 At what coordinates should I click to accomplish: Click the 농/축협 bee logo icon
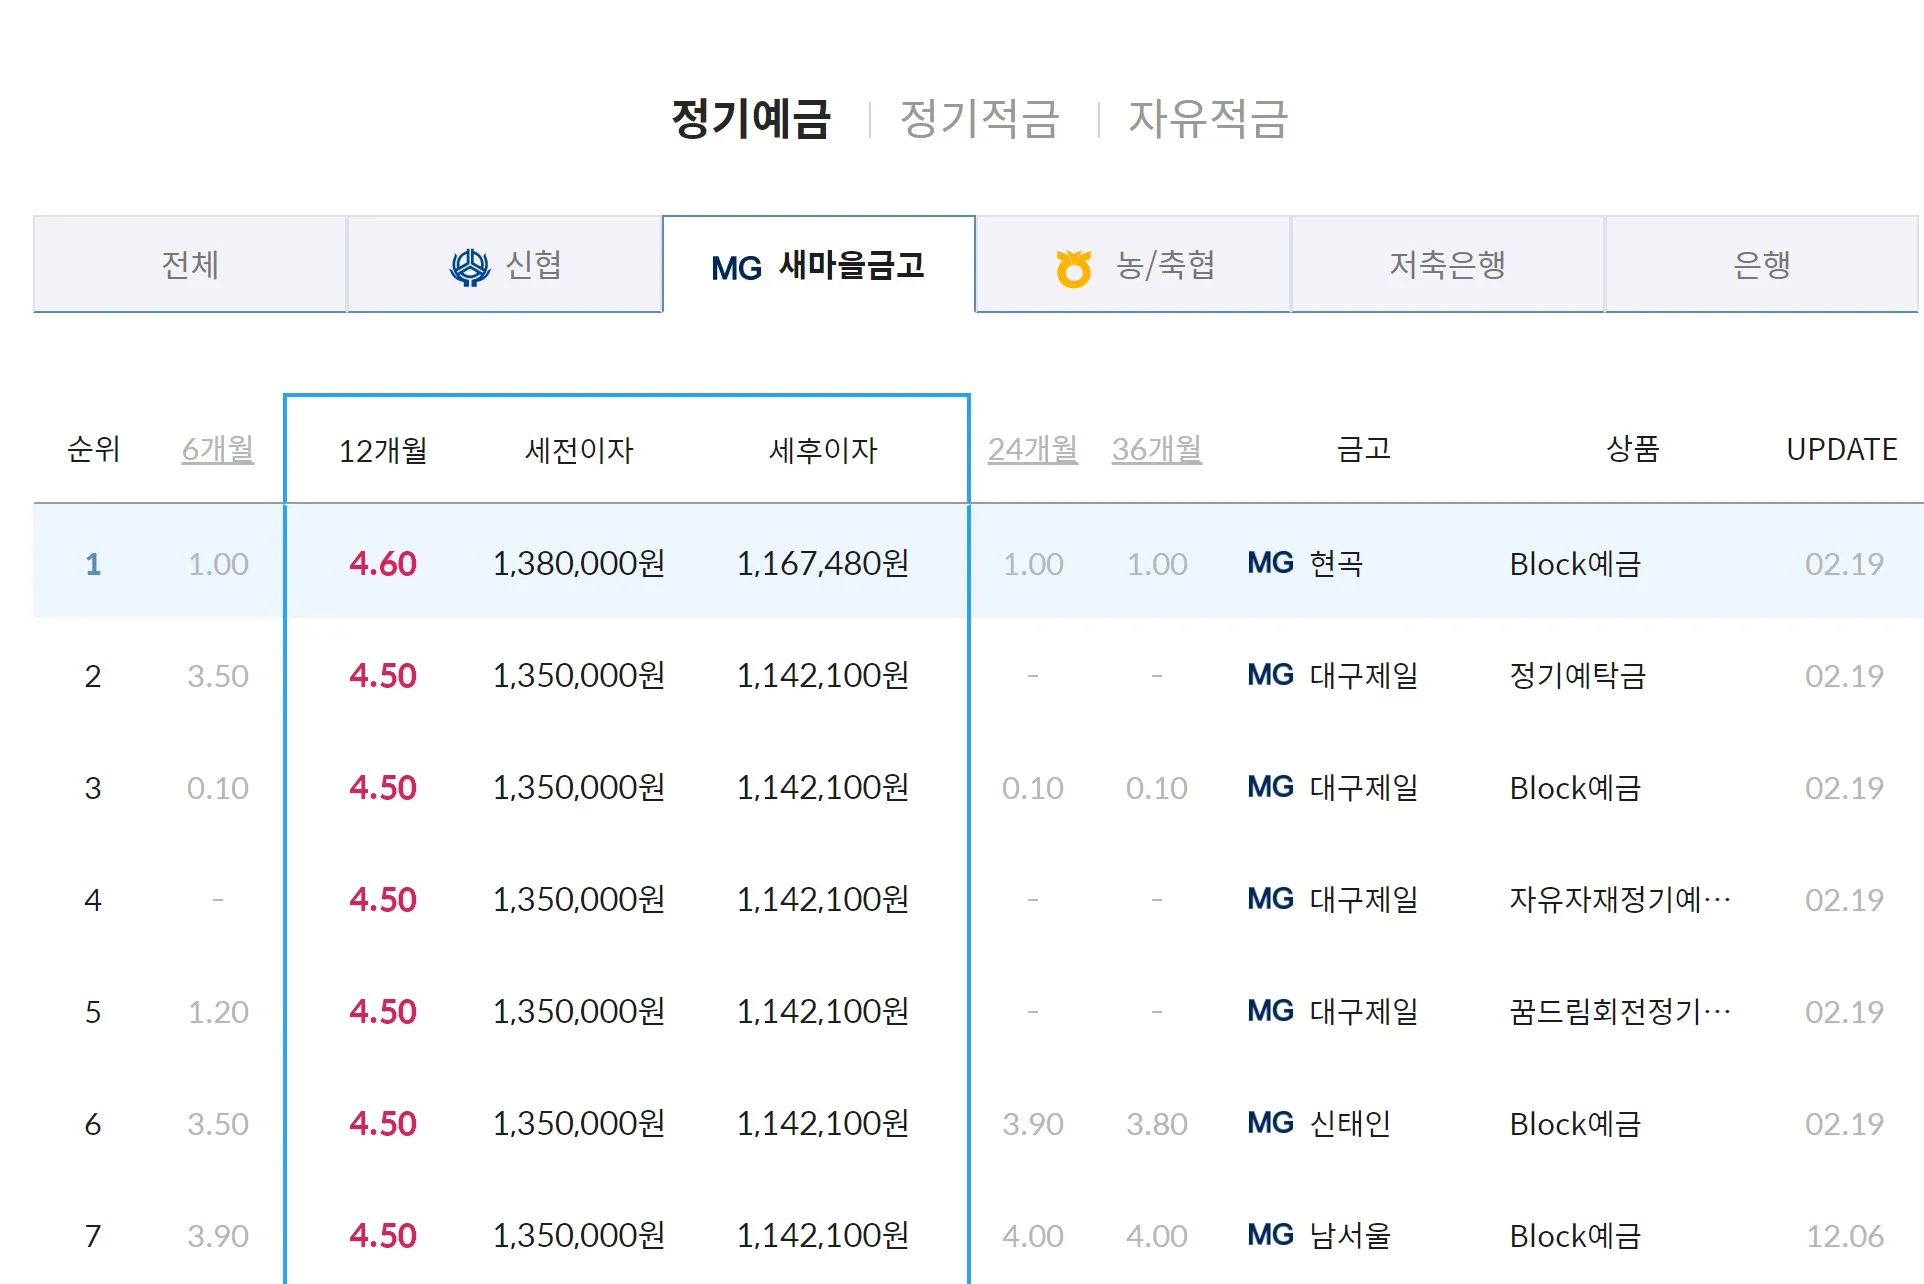click(1073, 268)
